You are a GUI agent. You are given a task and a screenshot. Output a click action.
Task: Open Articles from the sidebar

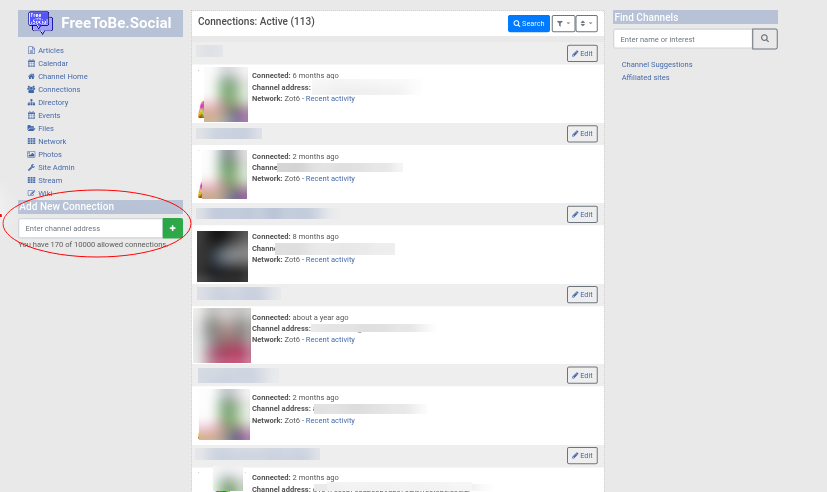click(x=51, y=51)
